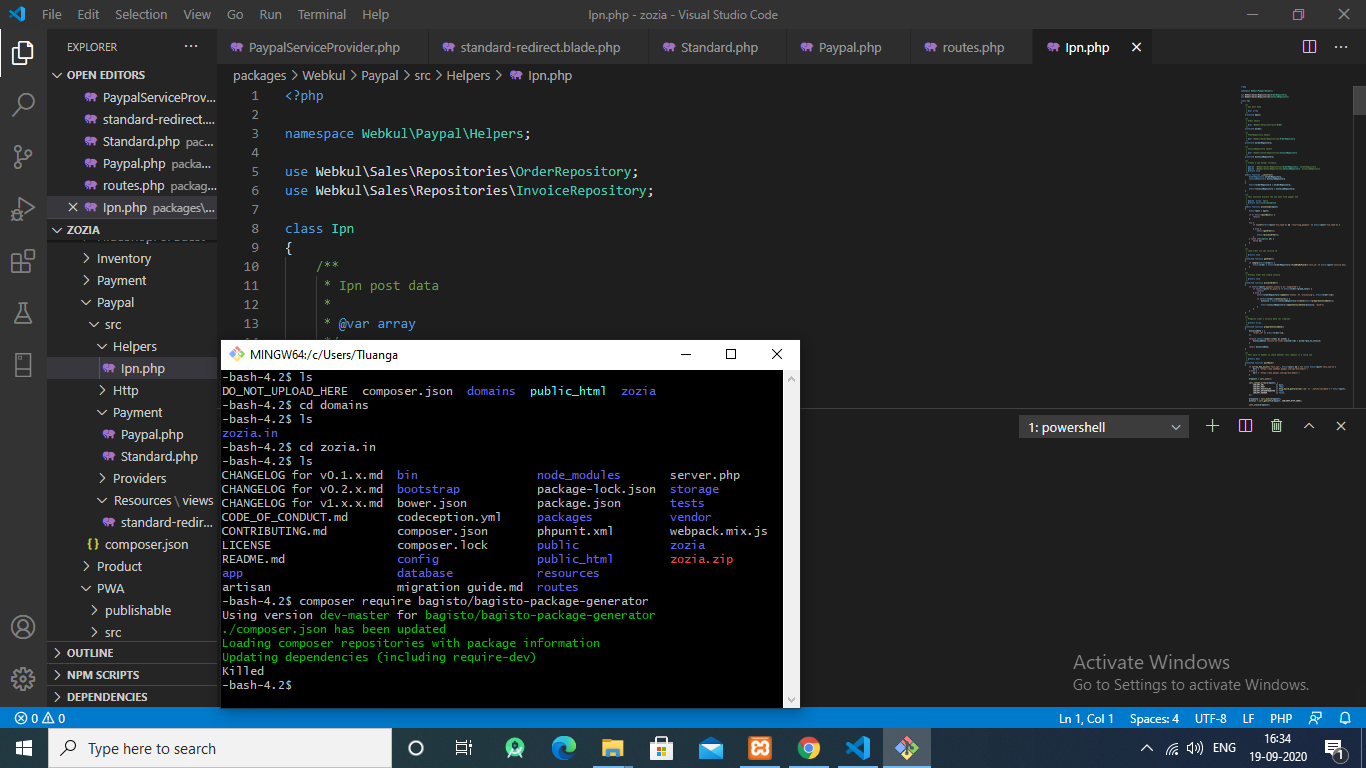Select the terminal dropdown '1: powershell'

(1103, 427)
